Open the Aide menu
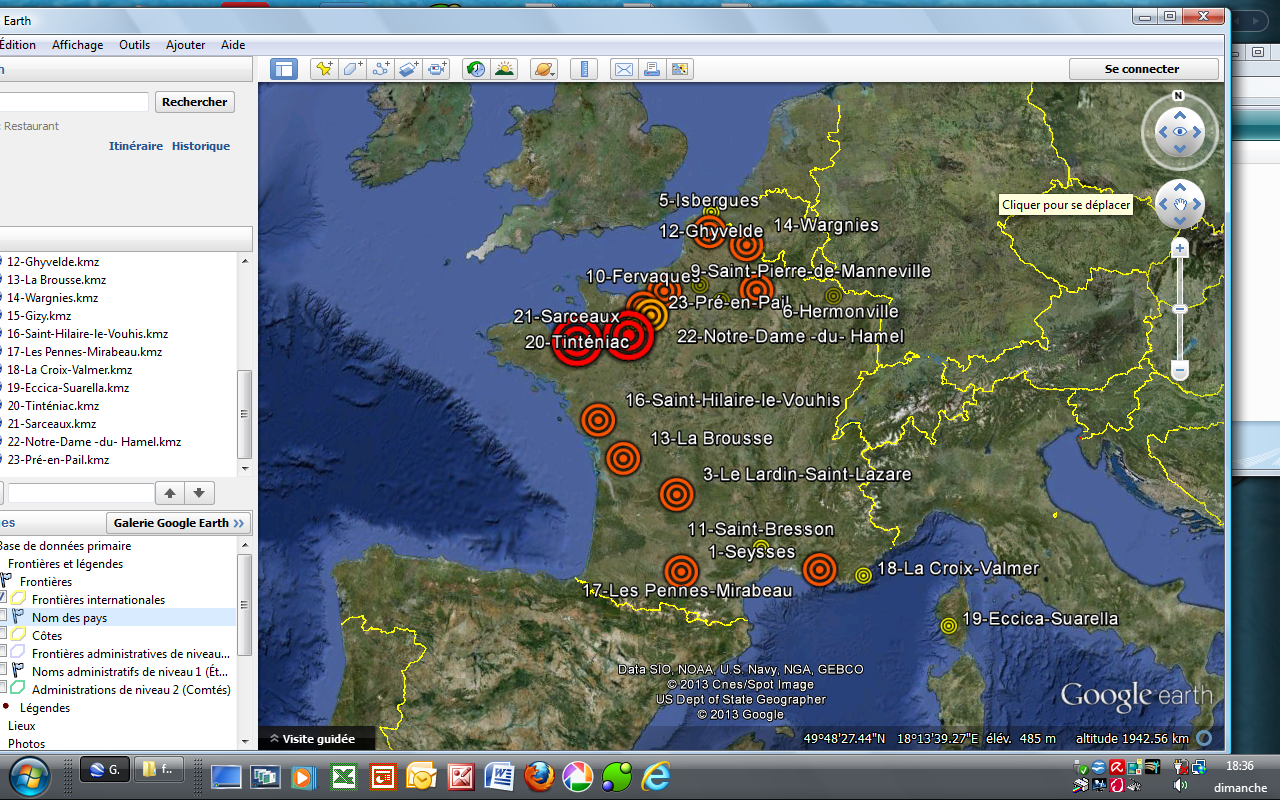 [233, 45]
